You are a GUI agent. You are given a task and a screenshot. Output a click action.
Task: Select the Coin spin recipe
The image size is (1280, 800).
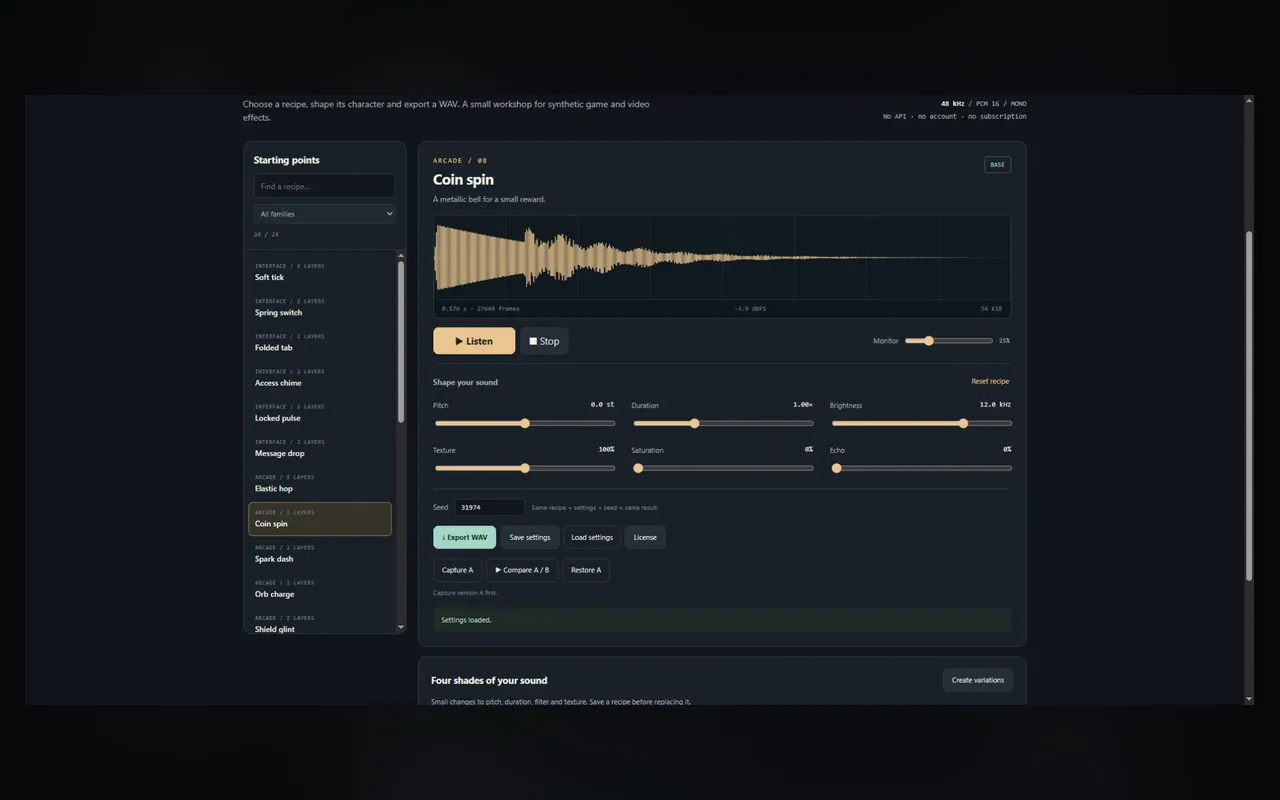point(320,519)
